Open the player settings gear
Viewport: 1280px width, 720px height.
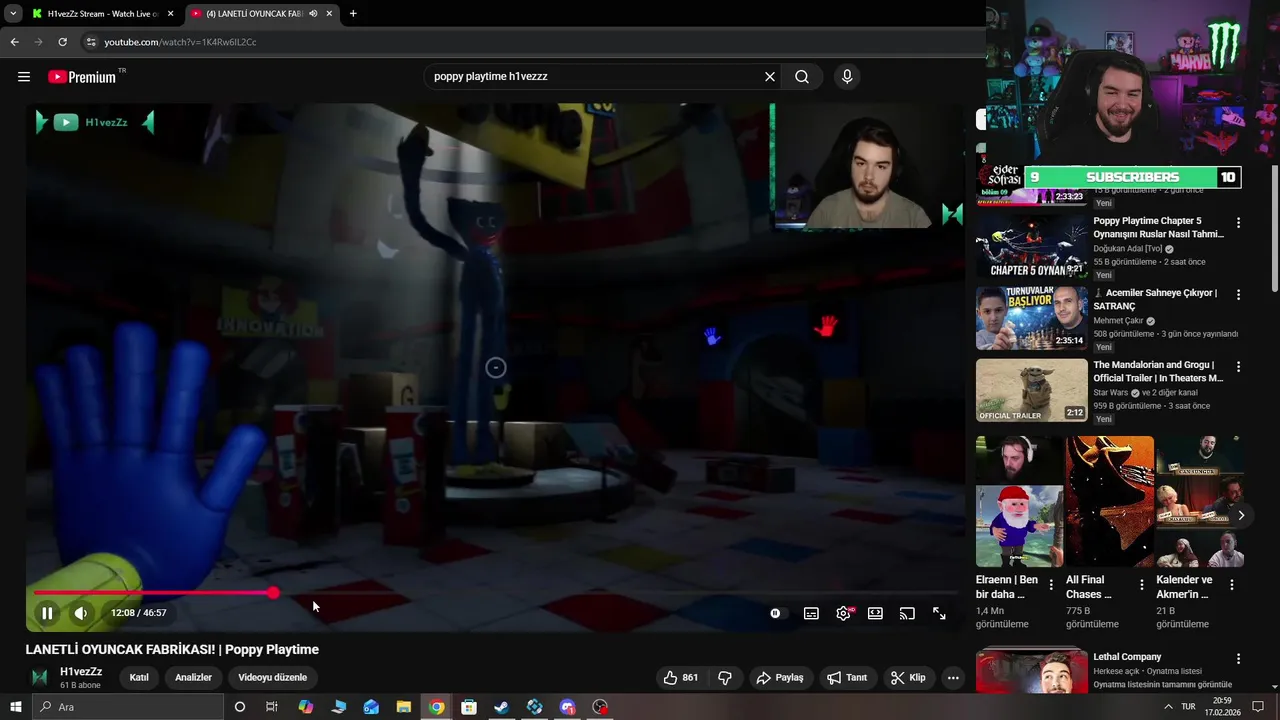tap(843, 613)
